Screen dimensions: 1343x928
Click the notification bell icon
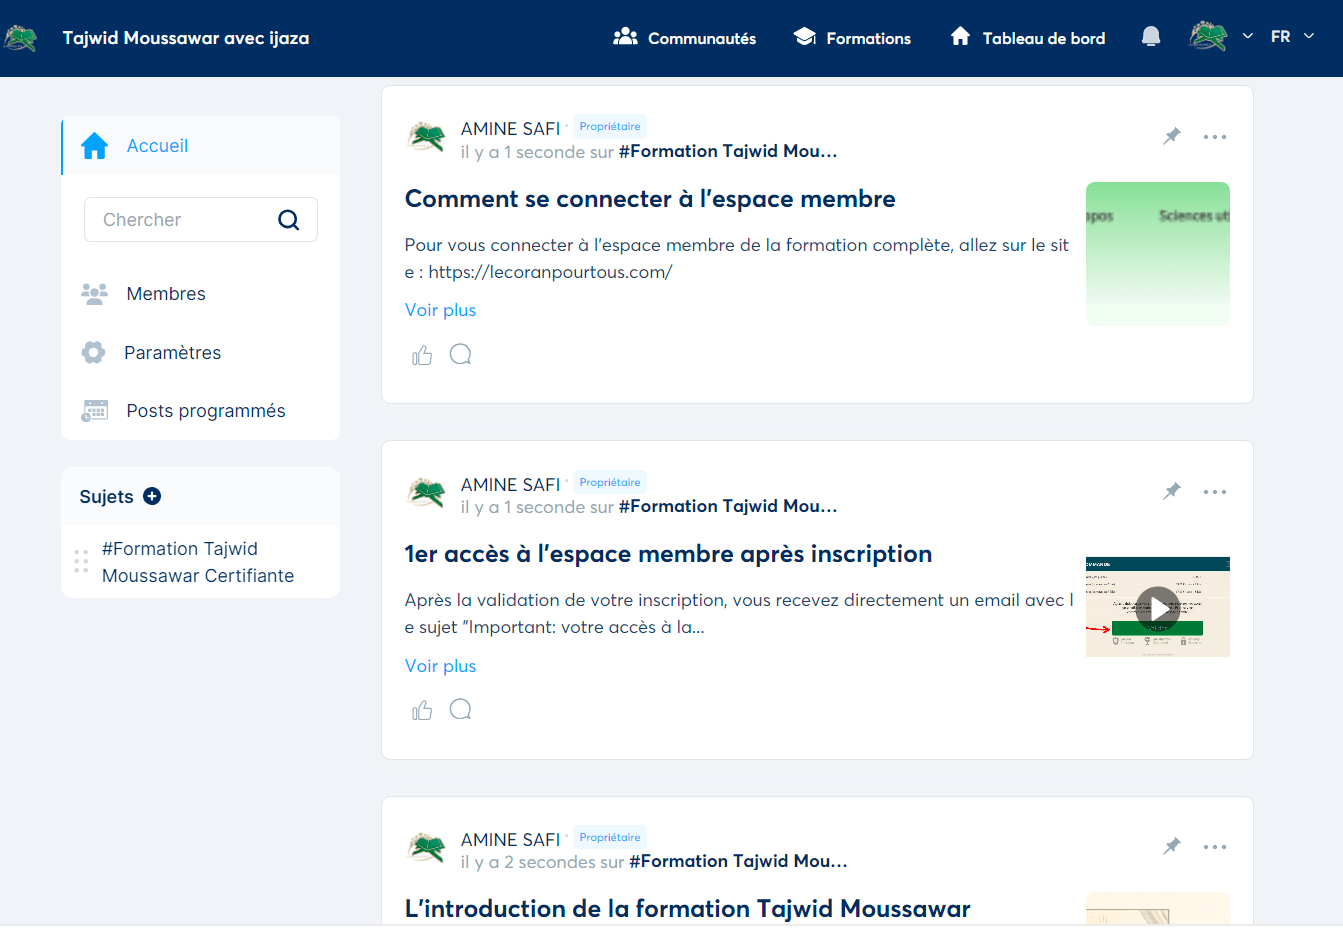pyautogui.click(x=1151, y=37)
